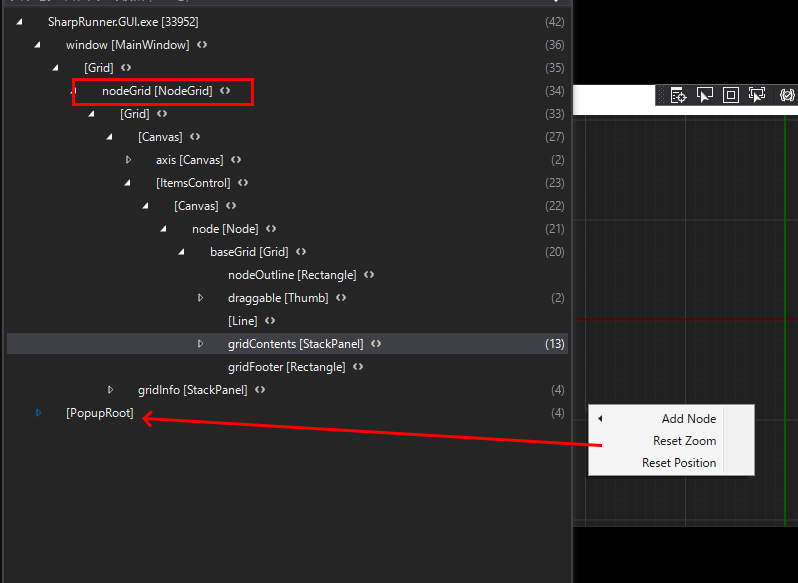Select the [Line] element in the tree
The height and width of the screenshot is (583, 798).
pyautogui.click(x=243, y=321)
